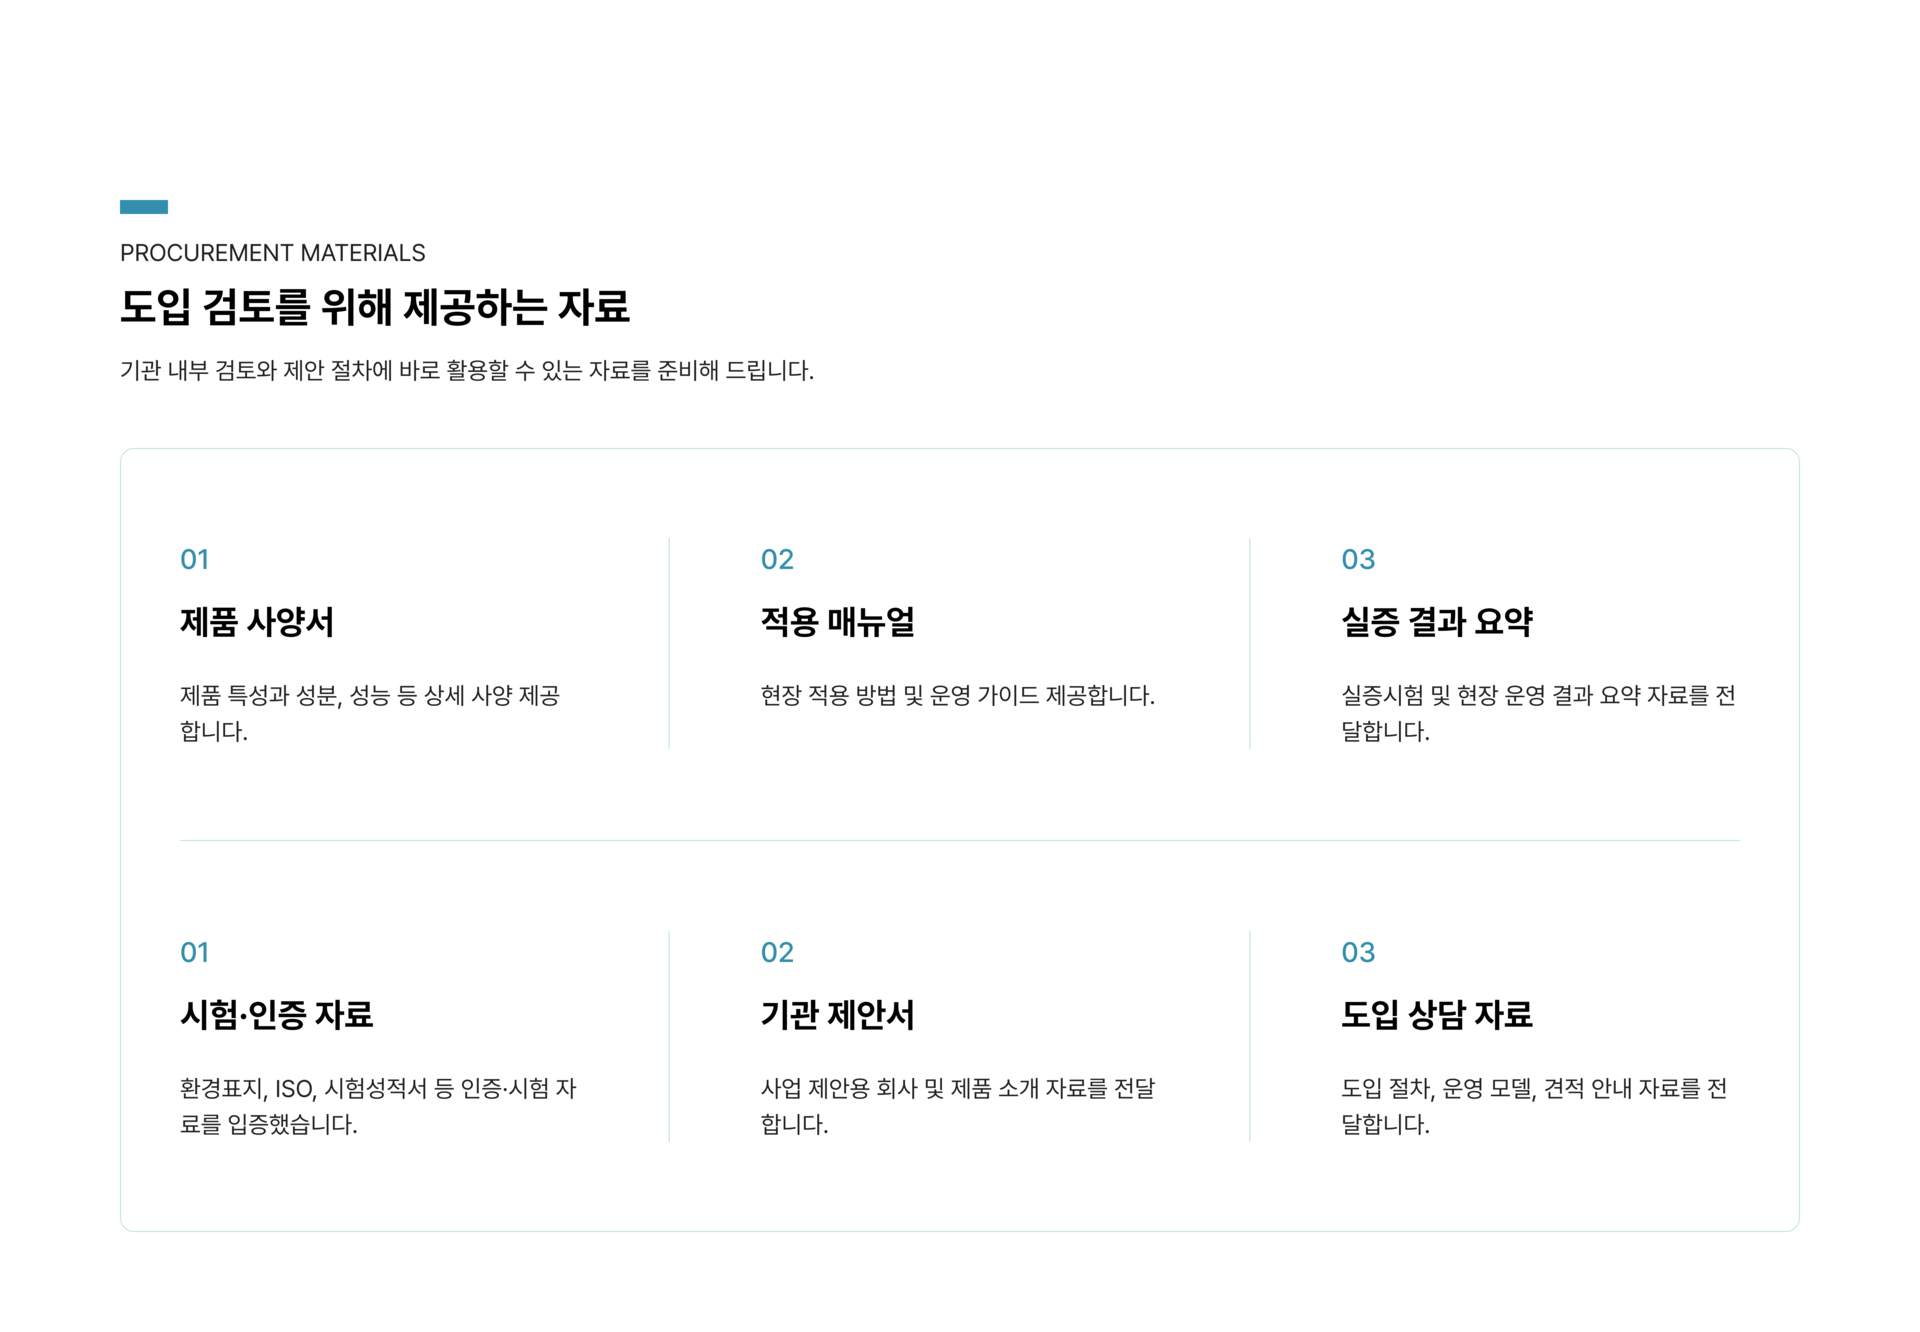
Task: Click the 기관 제안서 heading
Action: click(x=837, y=1015)
